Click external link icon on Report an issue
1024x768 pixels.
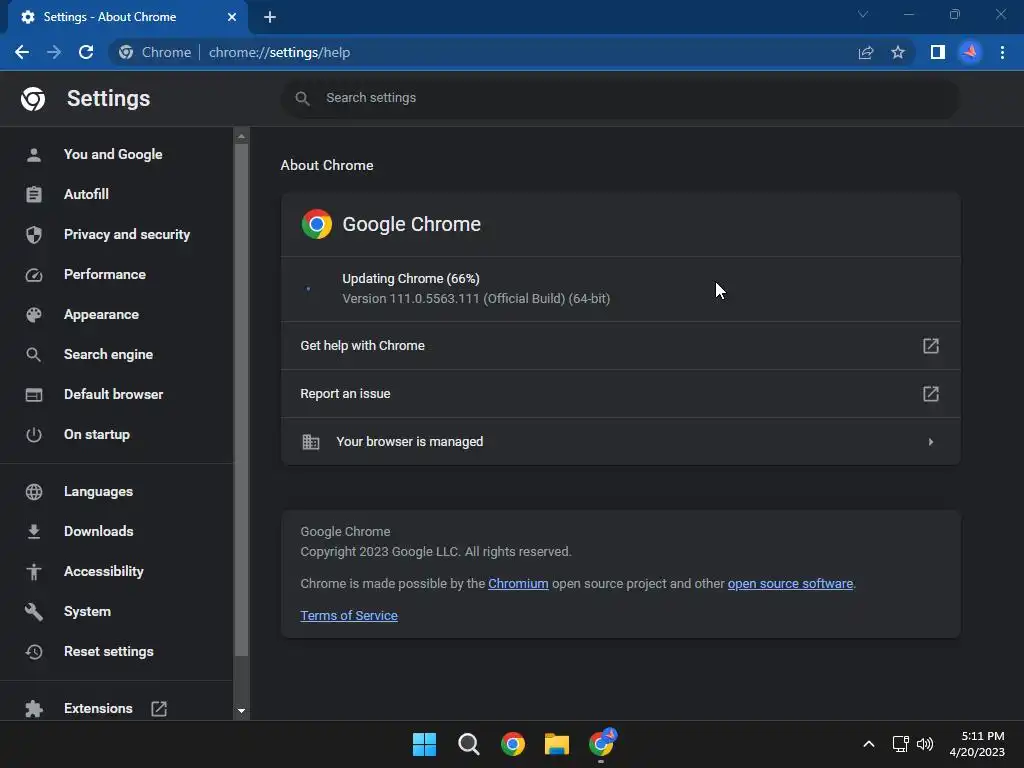tap(931, 394)
